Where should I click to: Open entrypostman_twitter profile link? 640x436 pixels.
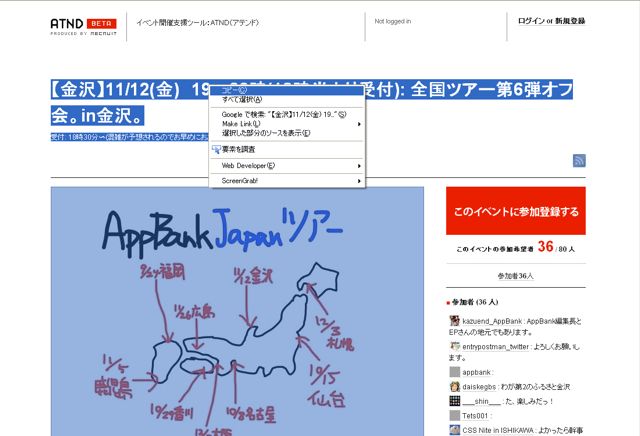(x=496, y=347)
